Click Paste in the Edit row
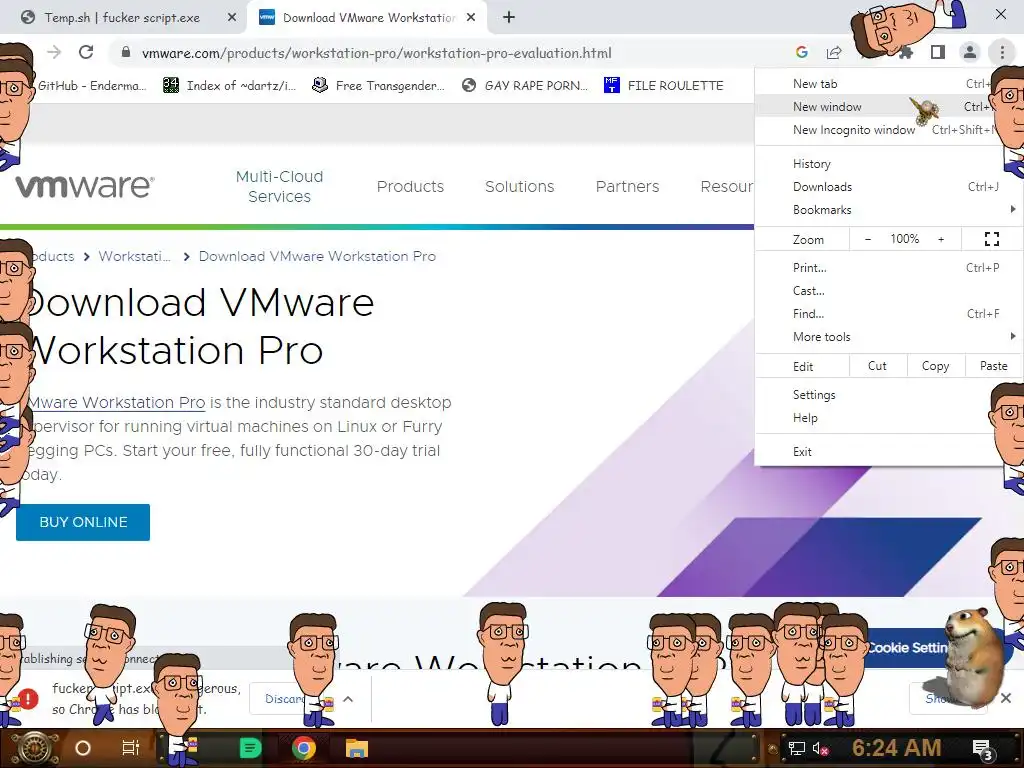 click(x=993, y=366)
